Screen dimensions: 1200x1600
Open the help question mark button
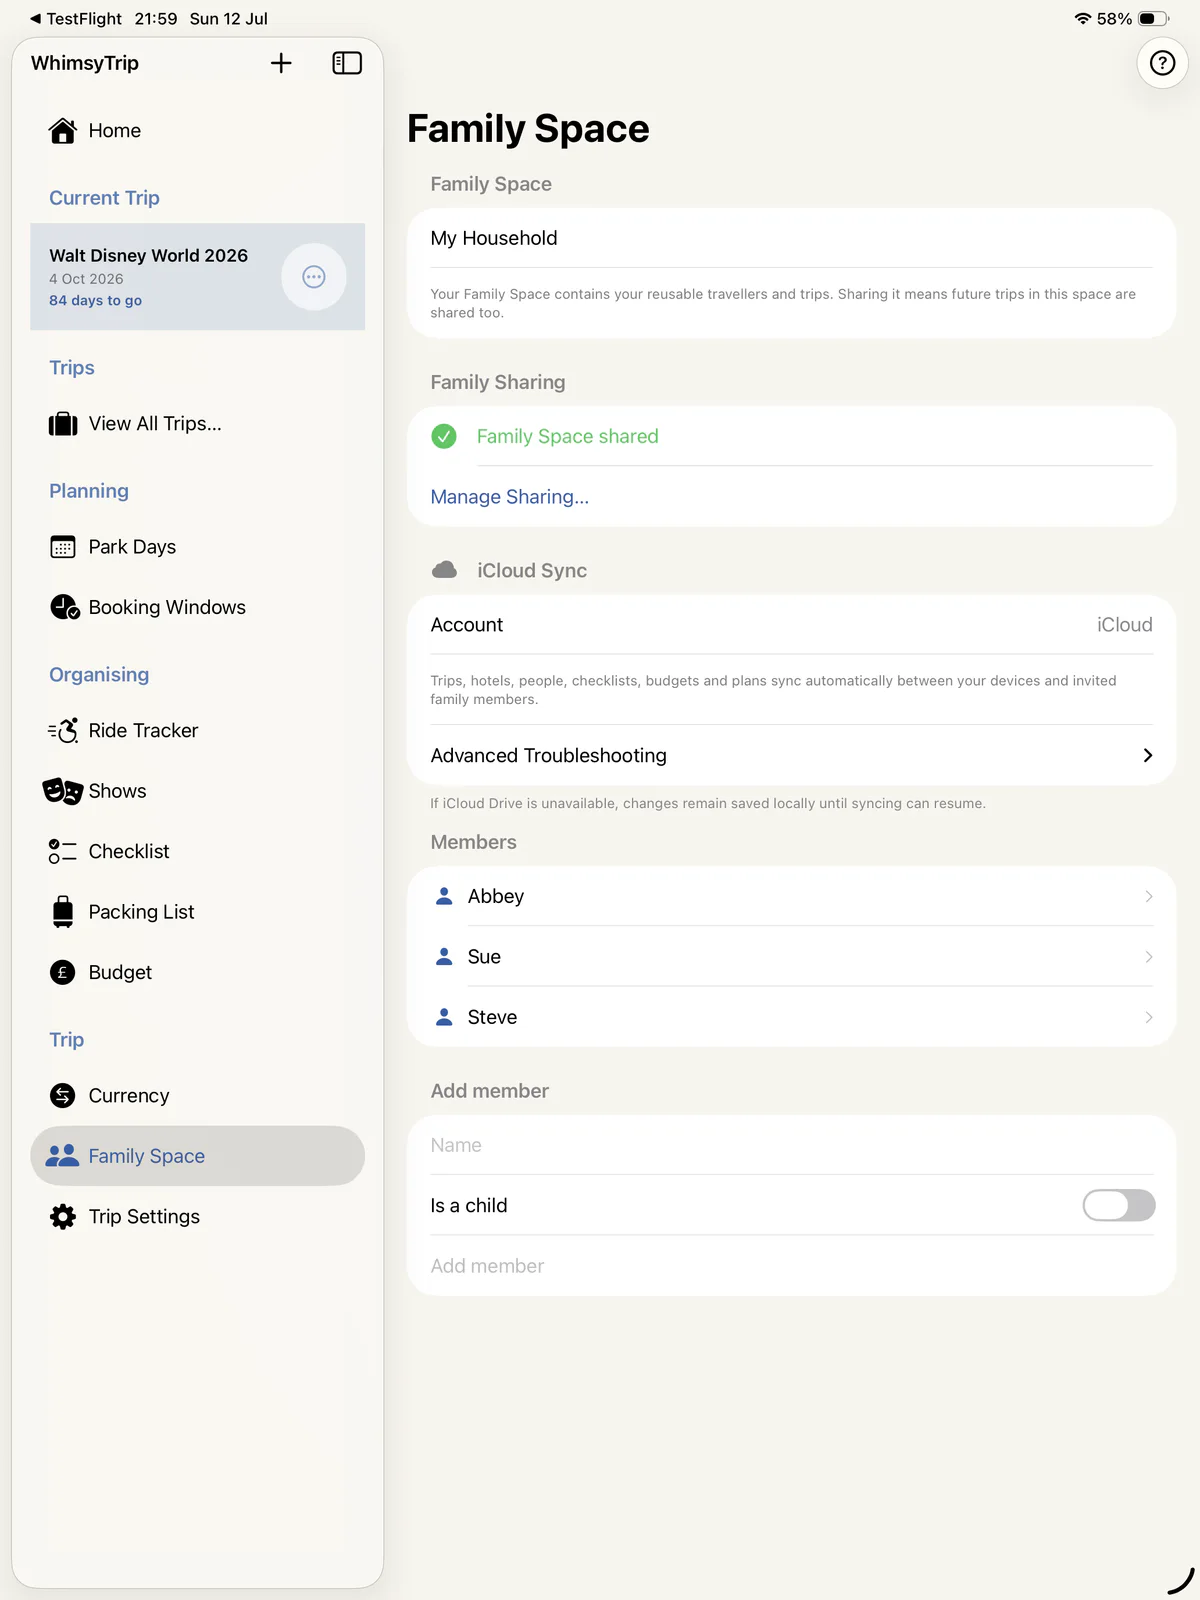(x=1162, y=63)
